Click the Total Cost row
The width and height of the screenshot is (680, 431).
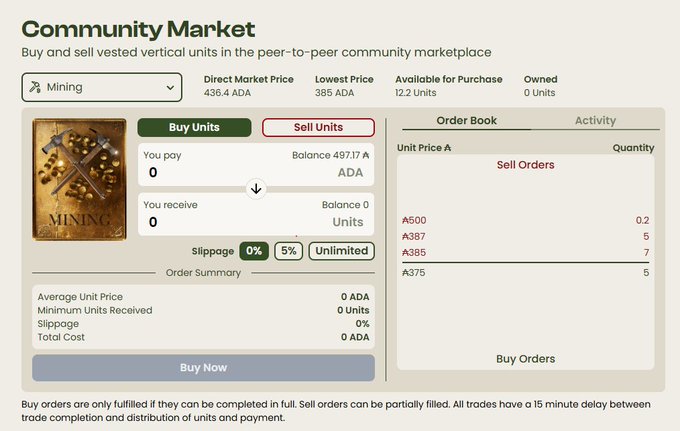point(203,337)
